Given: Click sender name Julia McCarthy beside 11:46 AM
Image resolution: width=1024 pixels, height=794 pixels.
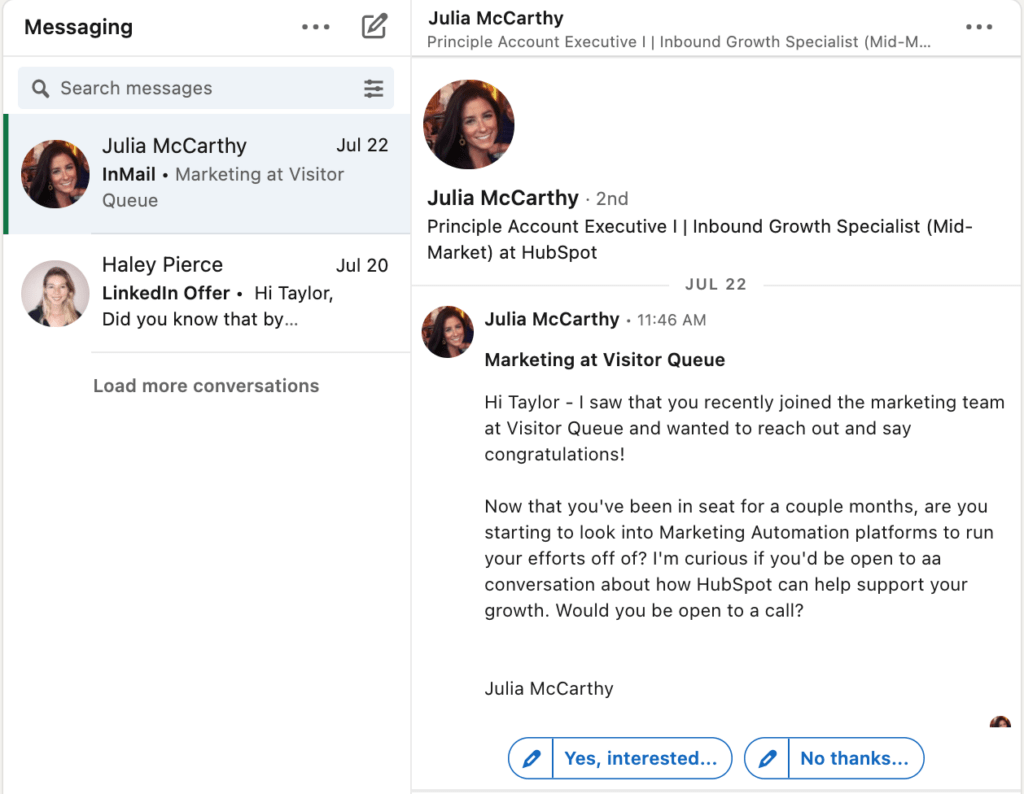Looking at the screenshot, I should click(x=552, y=319).
